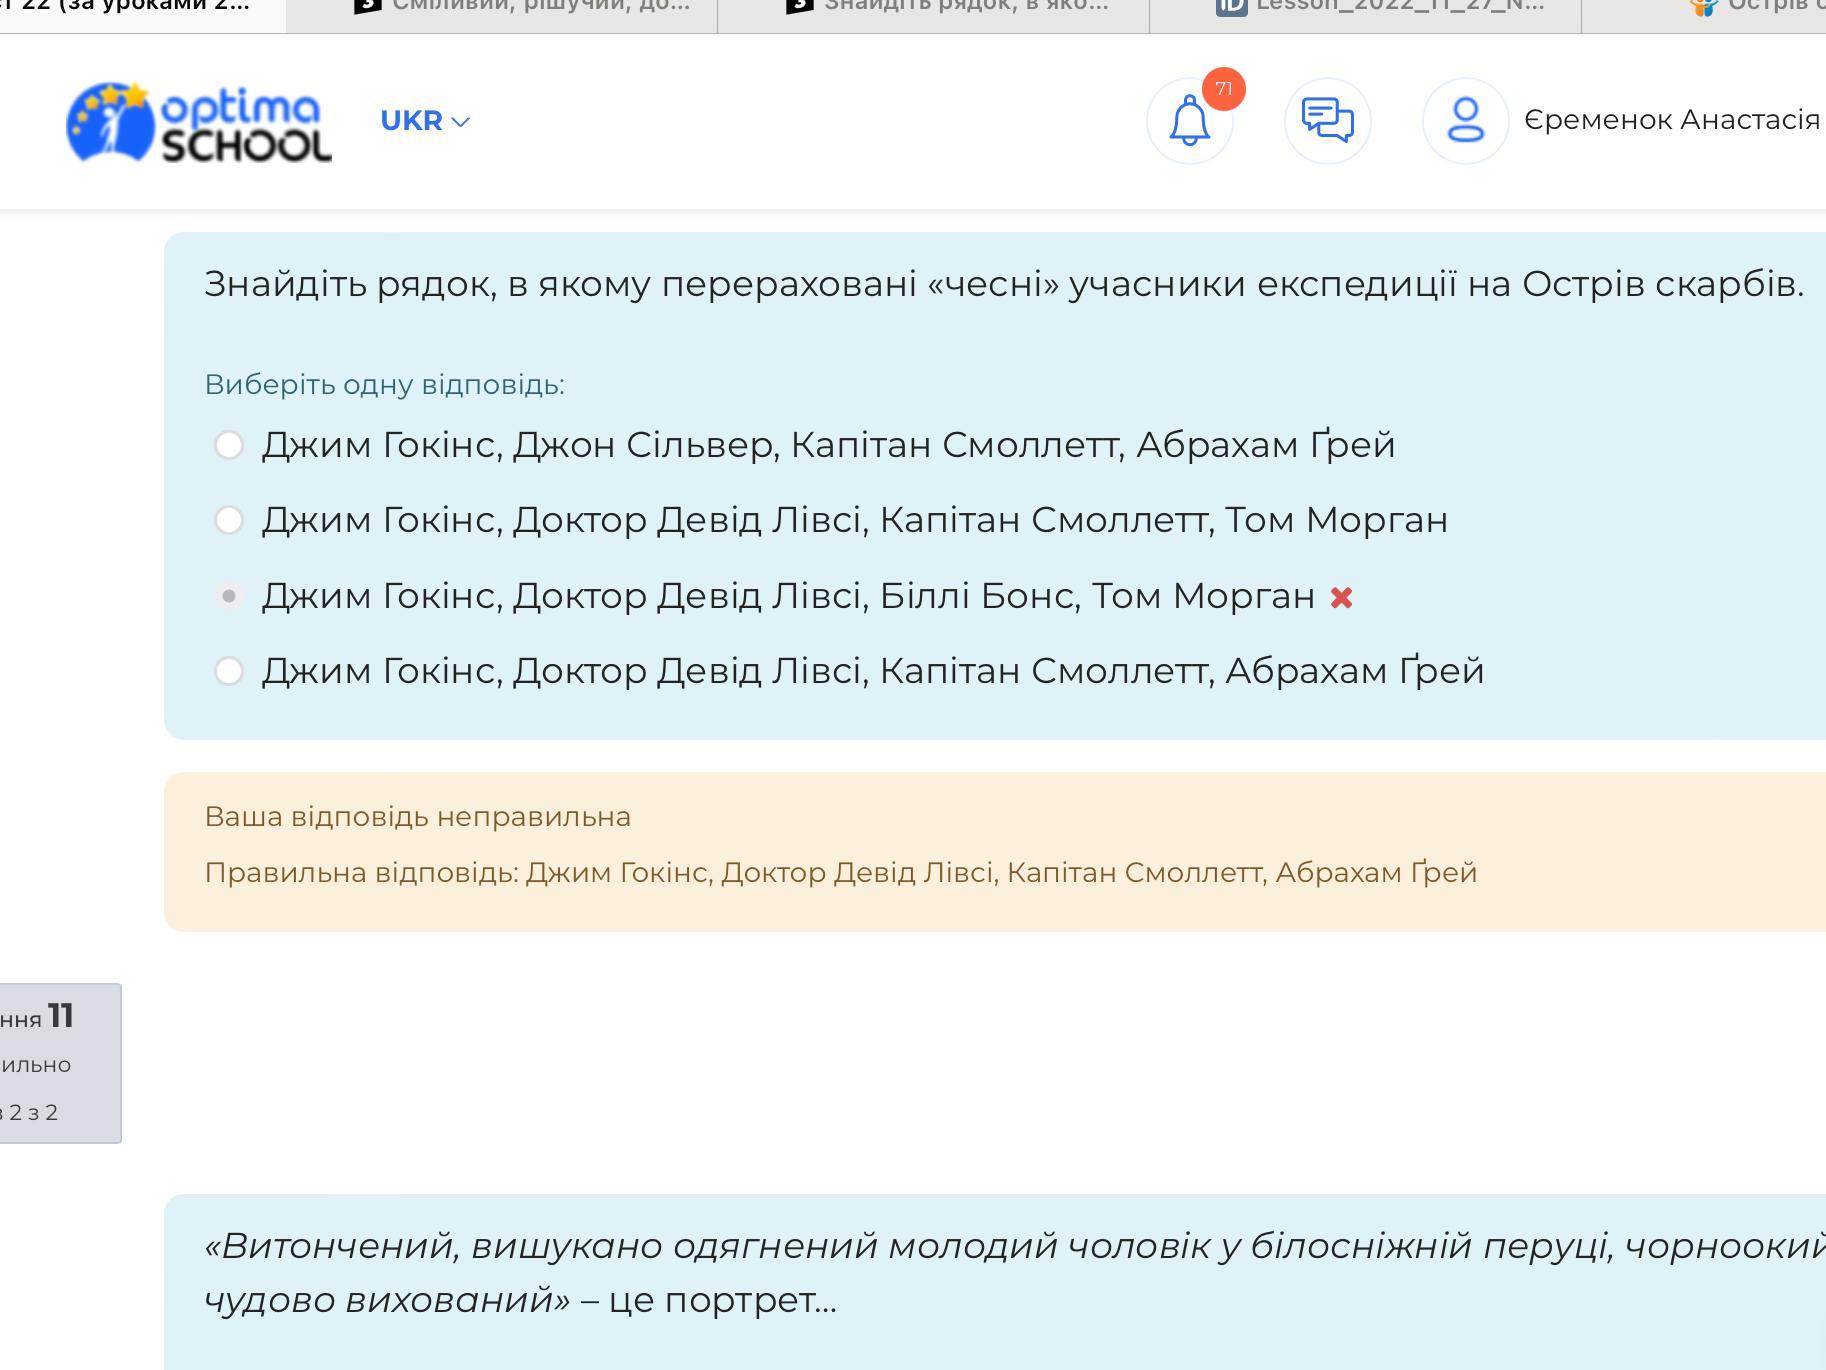The image size is (1826, 1370).
Task: Switch to the 'Сміливий, рішучий' browser tab
Action: (540, 6)
